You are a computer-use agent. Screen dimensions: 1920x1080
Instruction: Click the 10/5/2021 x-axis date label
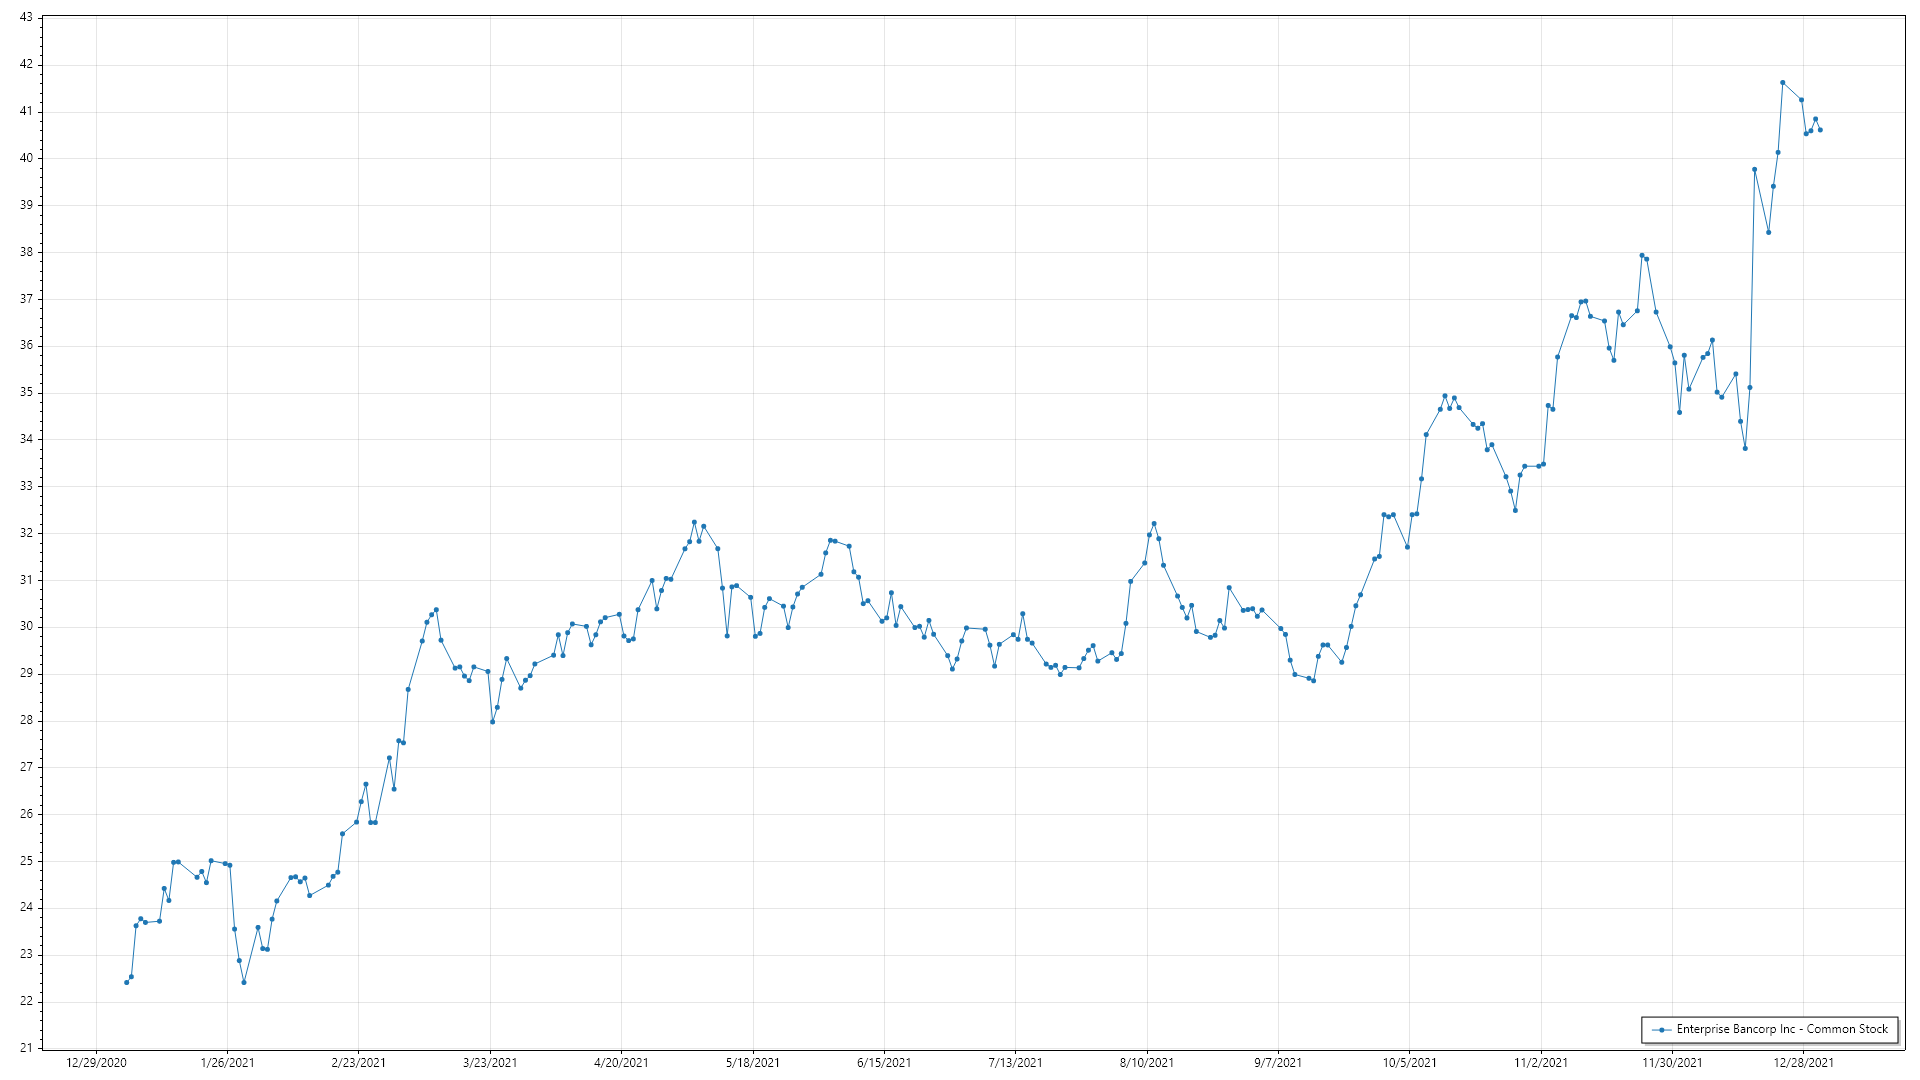[x=1409, y=1063]
